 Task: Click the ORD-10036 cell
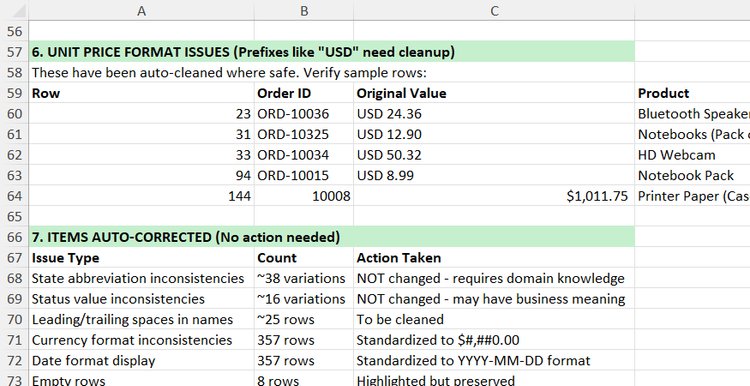304,114
